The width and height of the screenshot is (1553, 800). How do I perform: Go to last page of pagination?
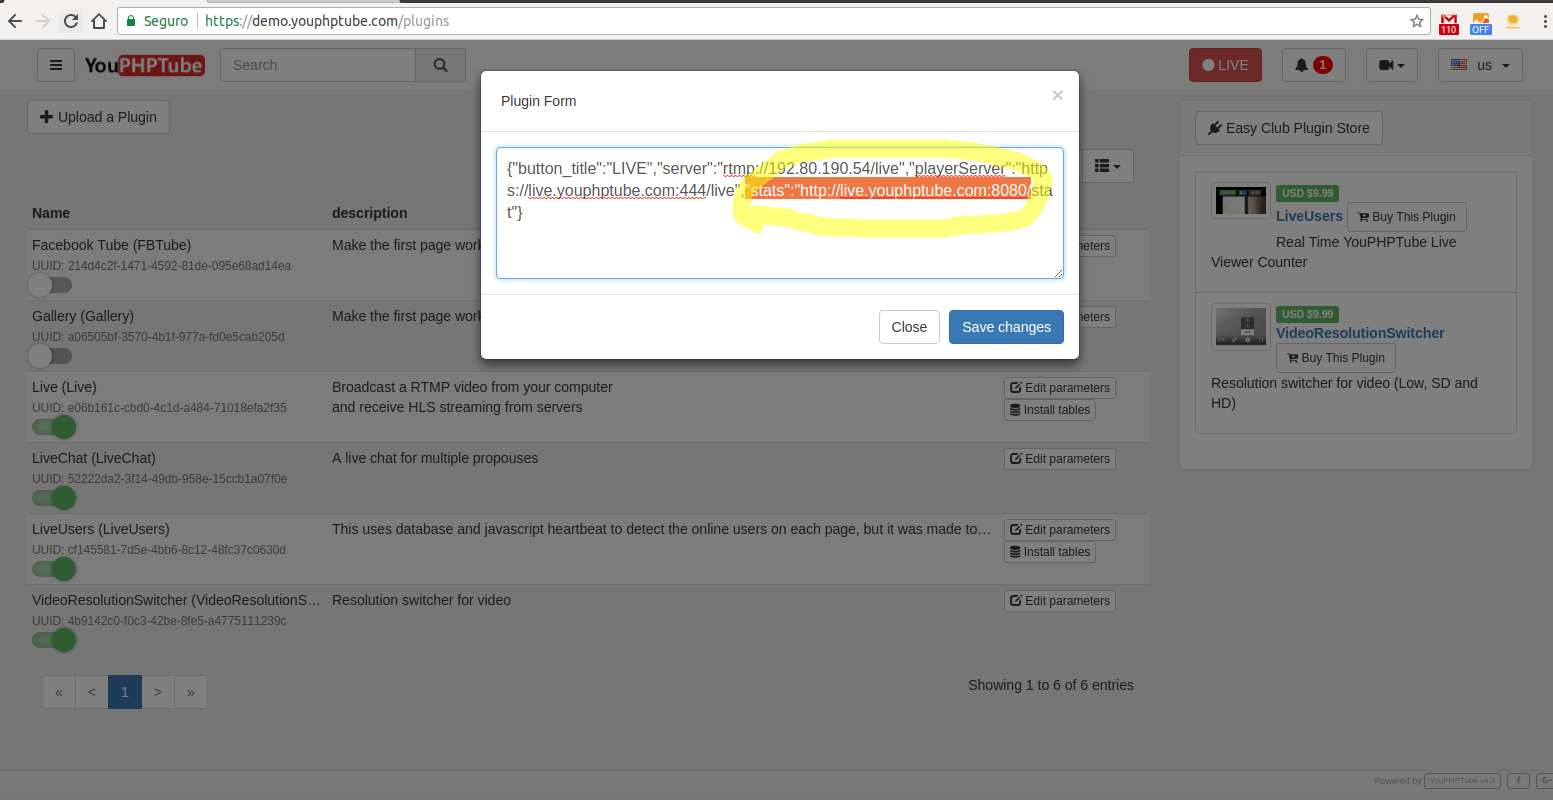[191, 692]
